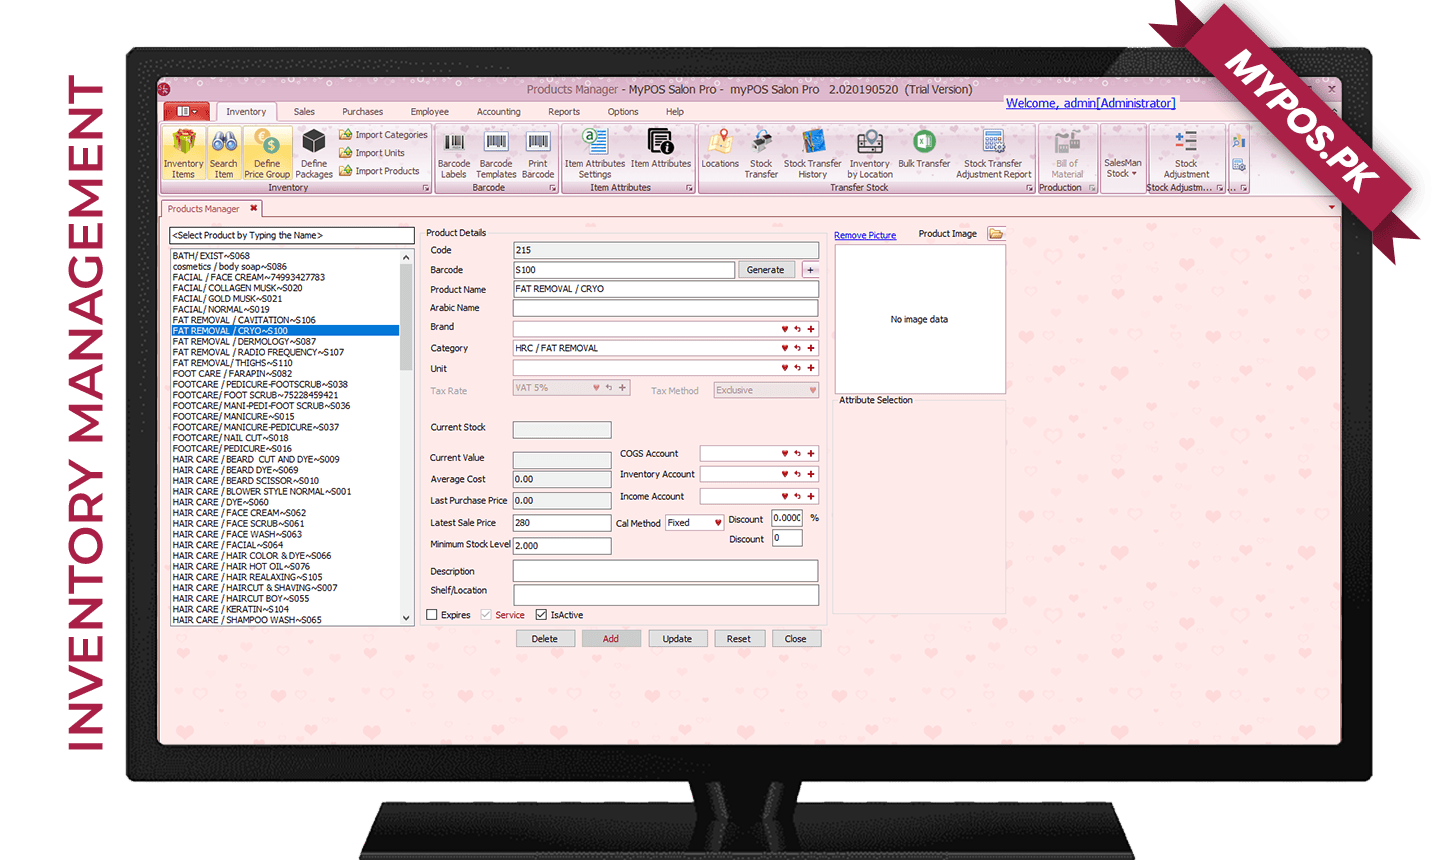Expand the Cal Method dropdown
This screenshot has height=860, width=1440.
click(718, 523)
